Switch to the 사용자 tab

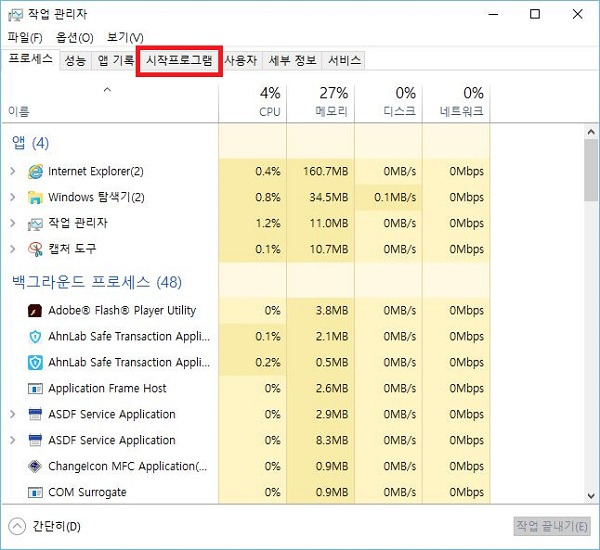click(x=240, y=60)
